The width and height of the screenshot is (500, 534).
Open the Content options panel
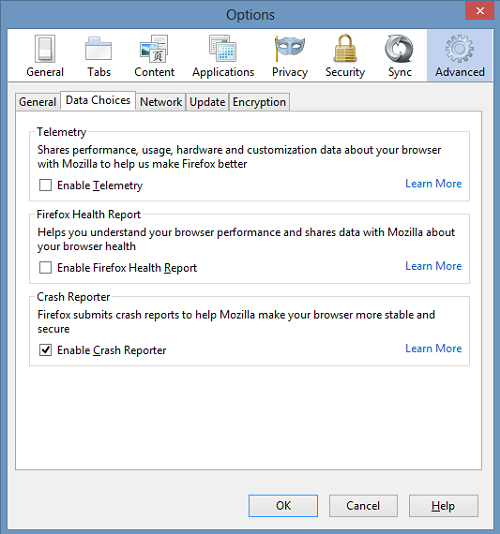coord(154,56)
